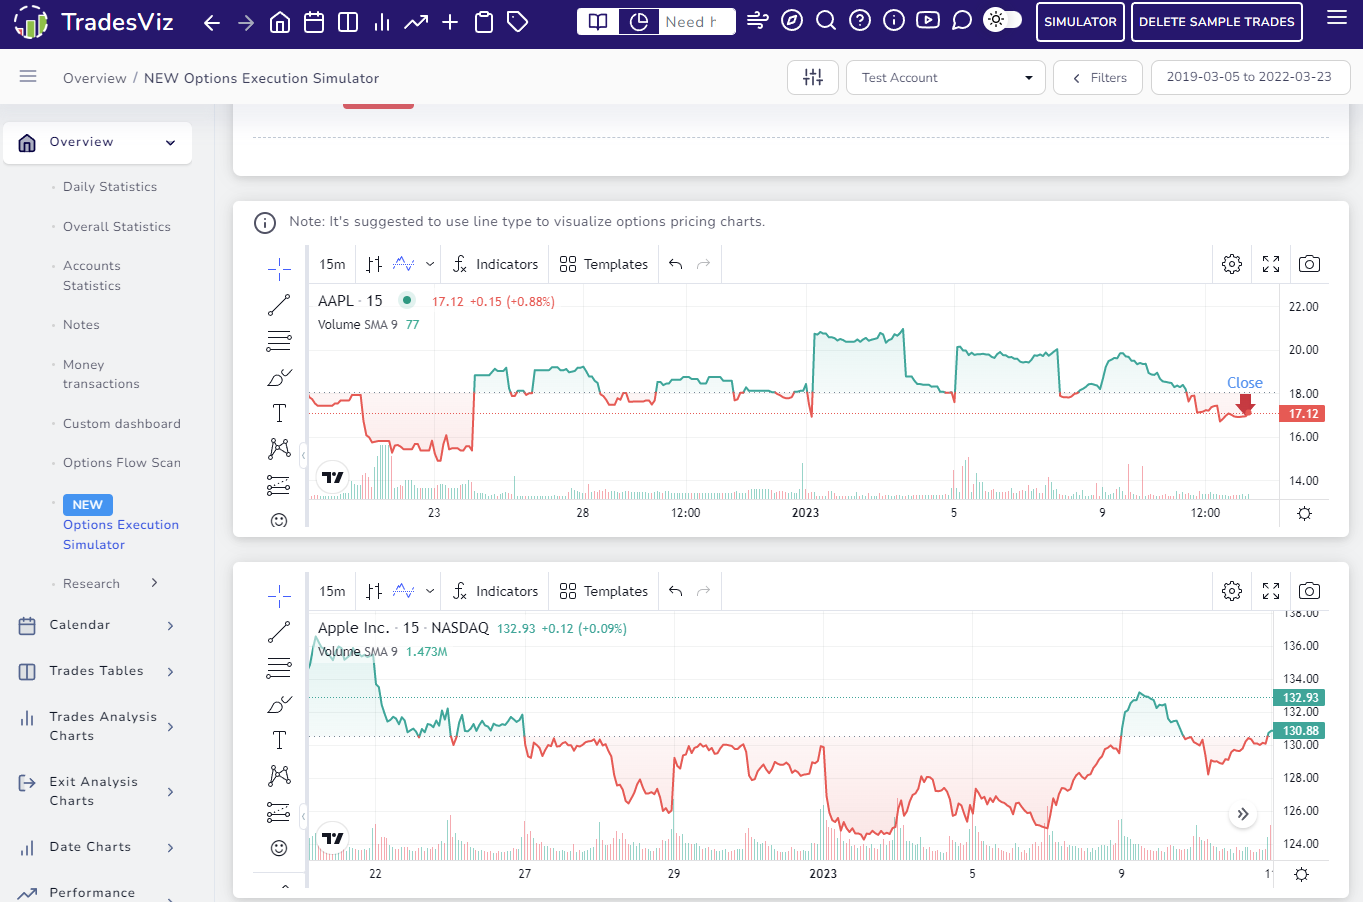Open the wind/stream icon in top bar
The width and height of the screenshot is (1363, 902).
coord(758,20)
